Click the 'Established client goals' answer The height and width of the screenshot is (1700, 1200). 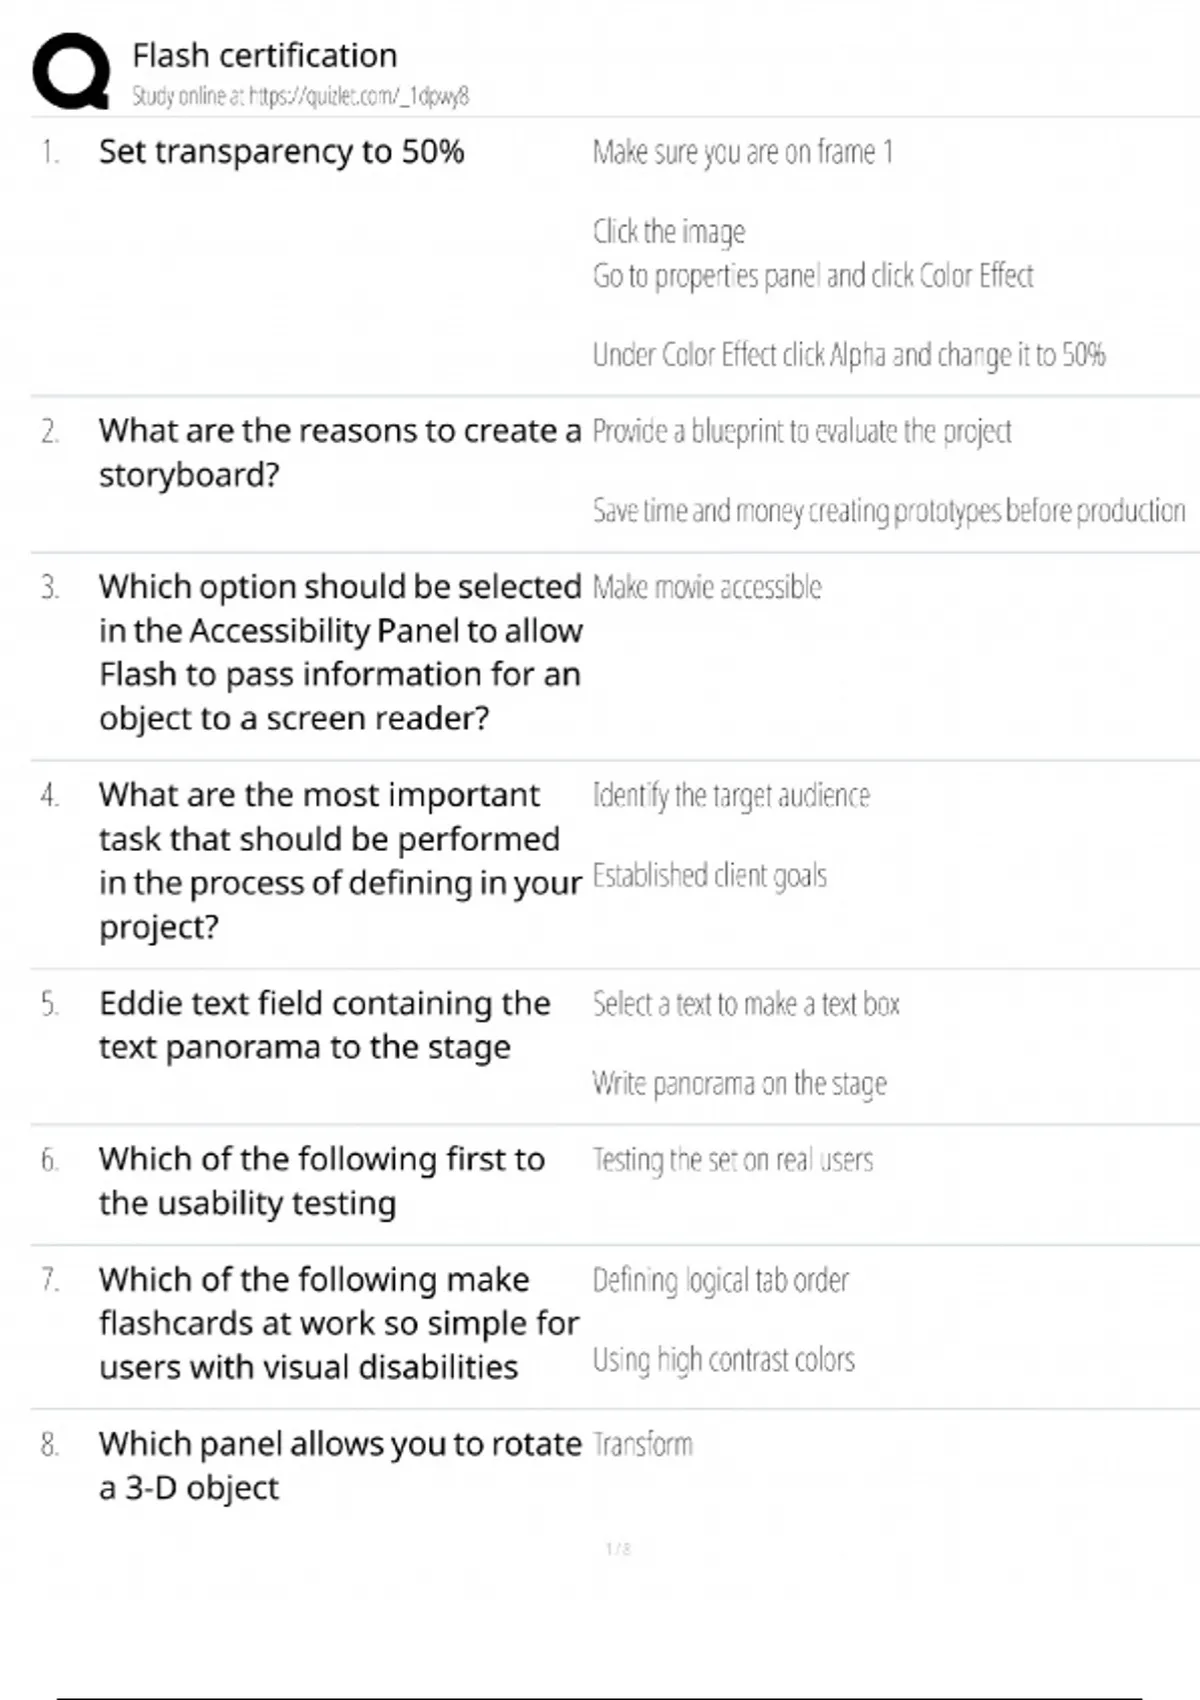709,876
